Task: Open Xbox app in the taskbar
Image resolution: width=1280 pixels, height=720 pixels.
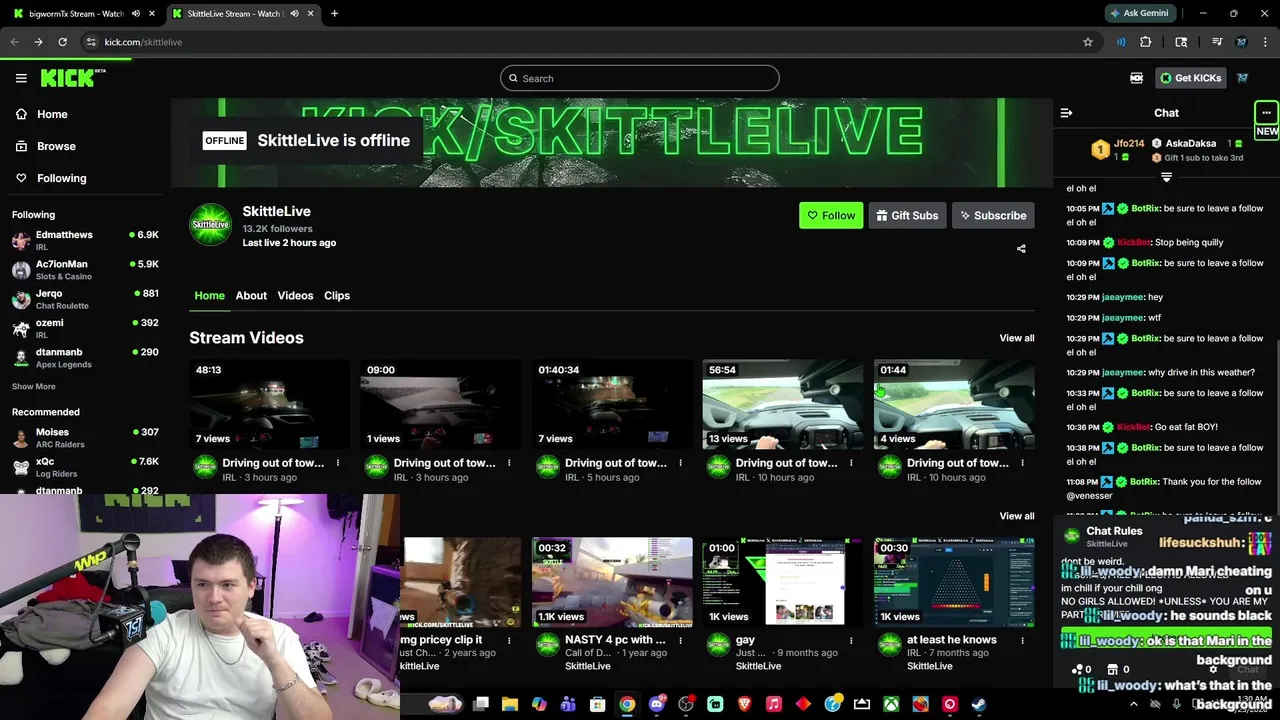Action: [x=891, y=704]
